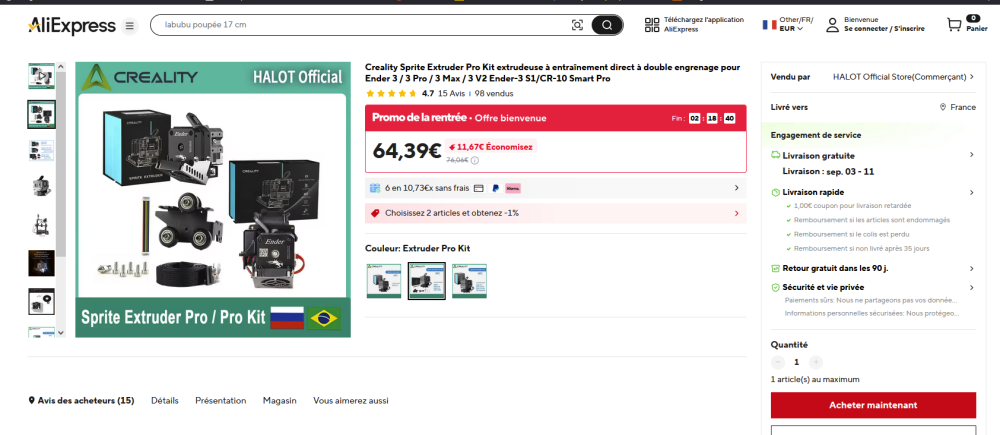Image resolution: width=1000 pixels, height=435 pixels.
Task: Click the Retour gratuit box icon
Action: tap(776, 269)
